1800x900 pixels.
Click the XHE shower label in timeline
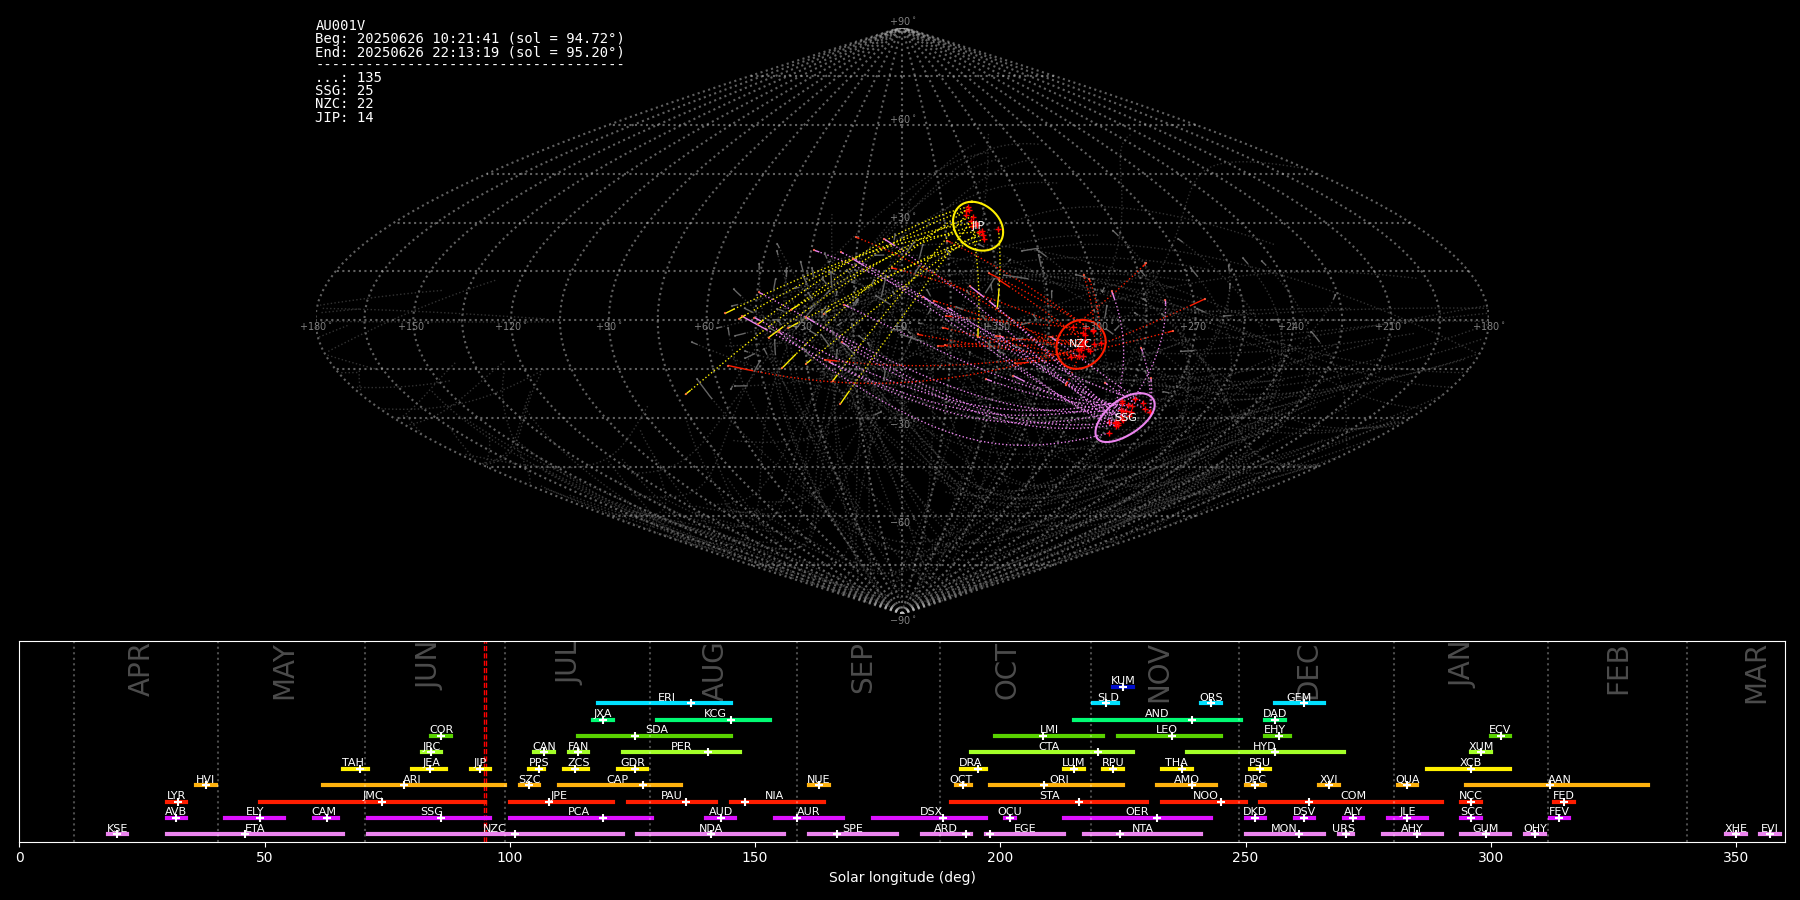(x=1736, y=829)
